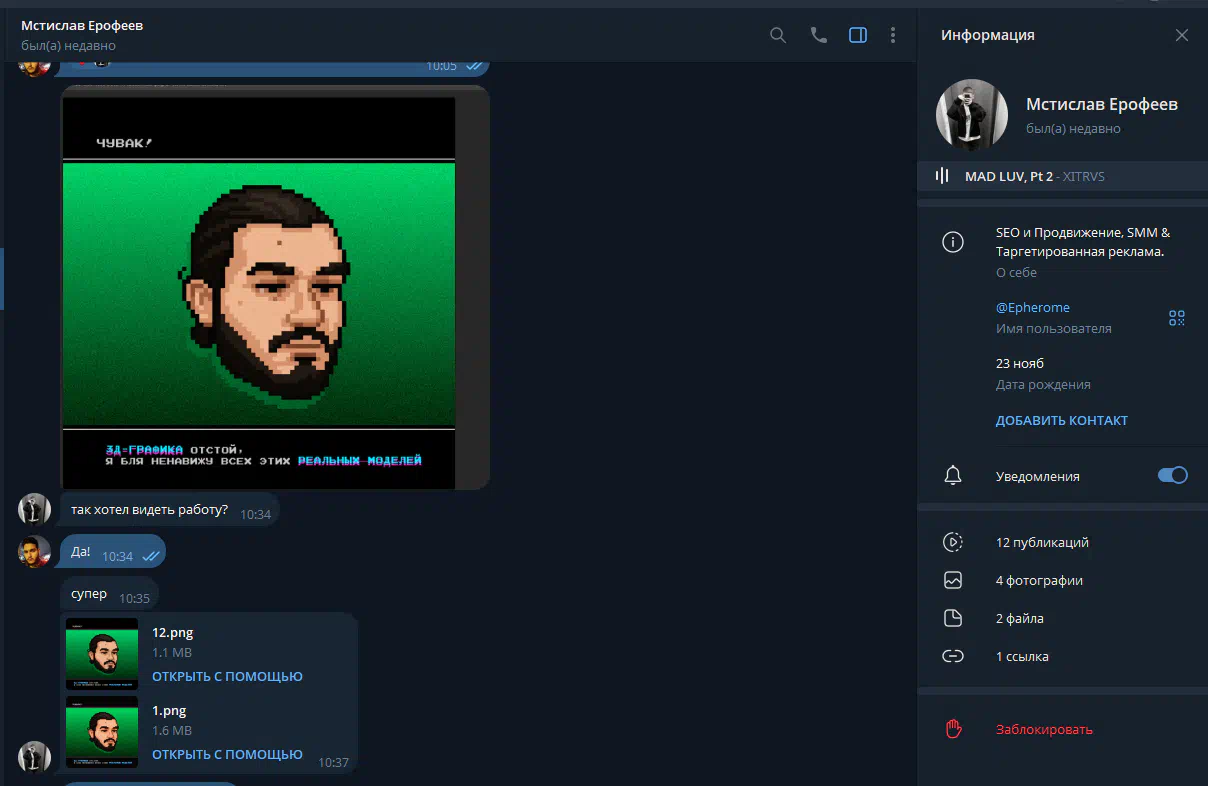Open search in chat
Screen dimensions: 1208x786
tap(778, 35)
